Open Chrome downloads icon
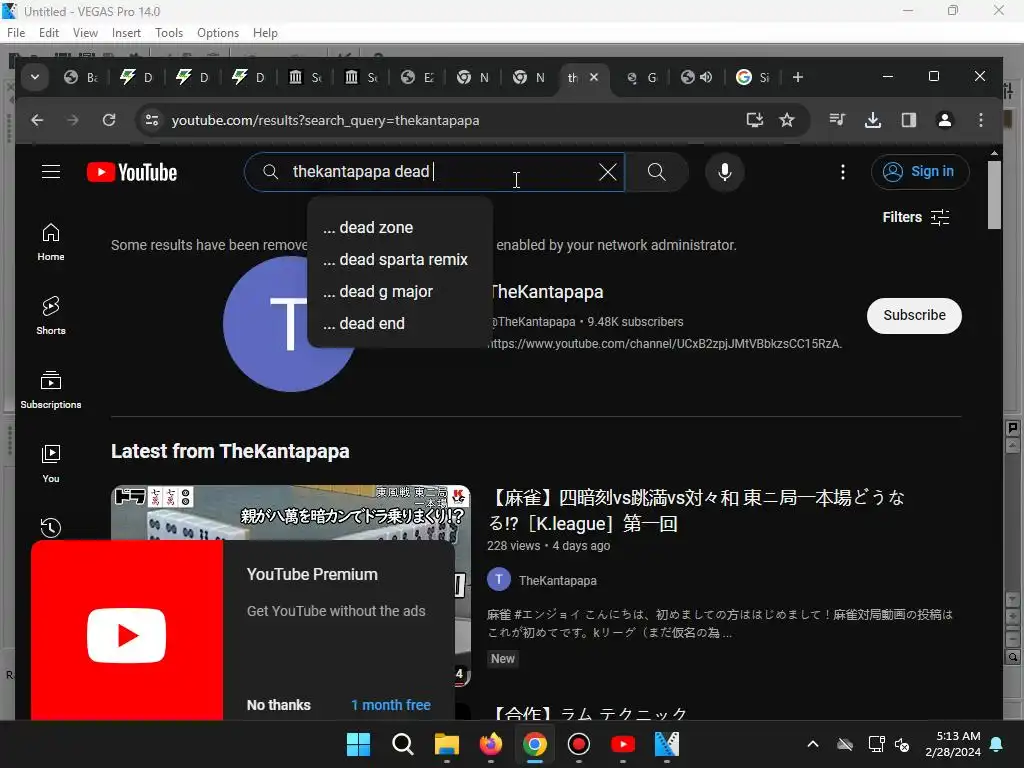 point(872,120)
